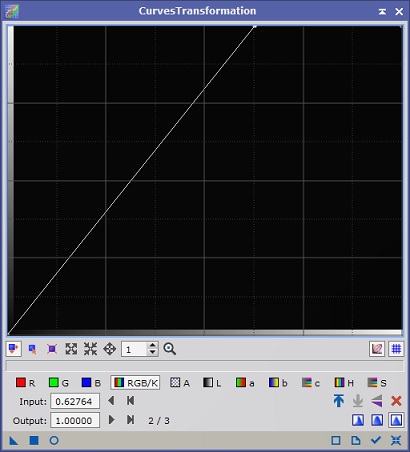Click the store curve blue up-arrow
This screenshot has height=452, width=410.
[339, 401]
